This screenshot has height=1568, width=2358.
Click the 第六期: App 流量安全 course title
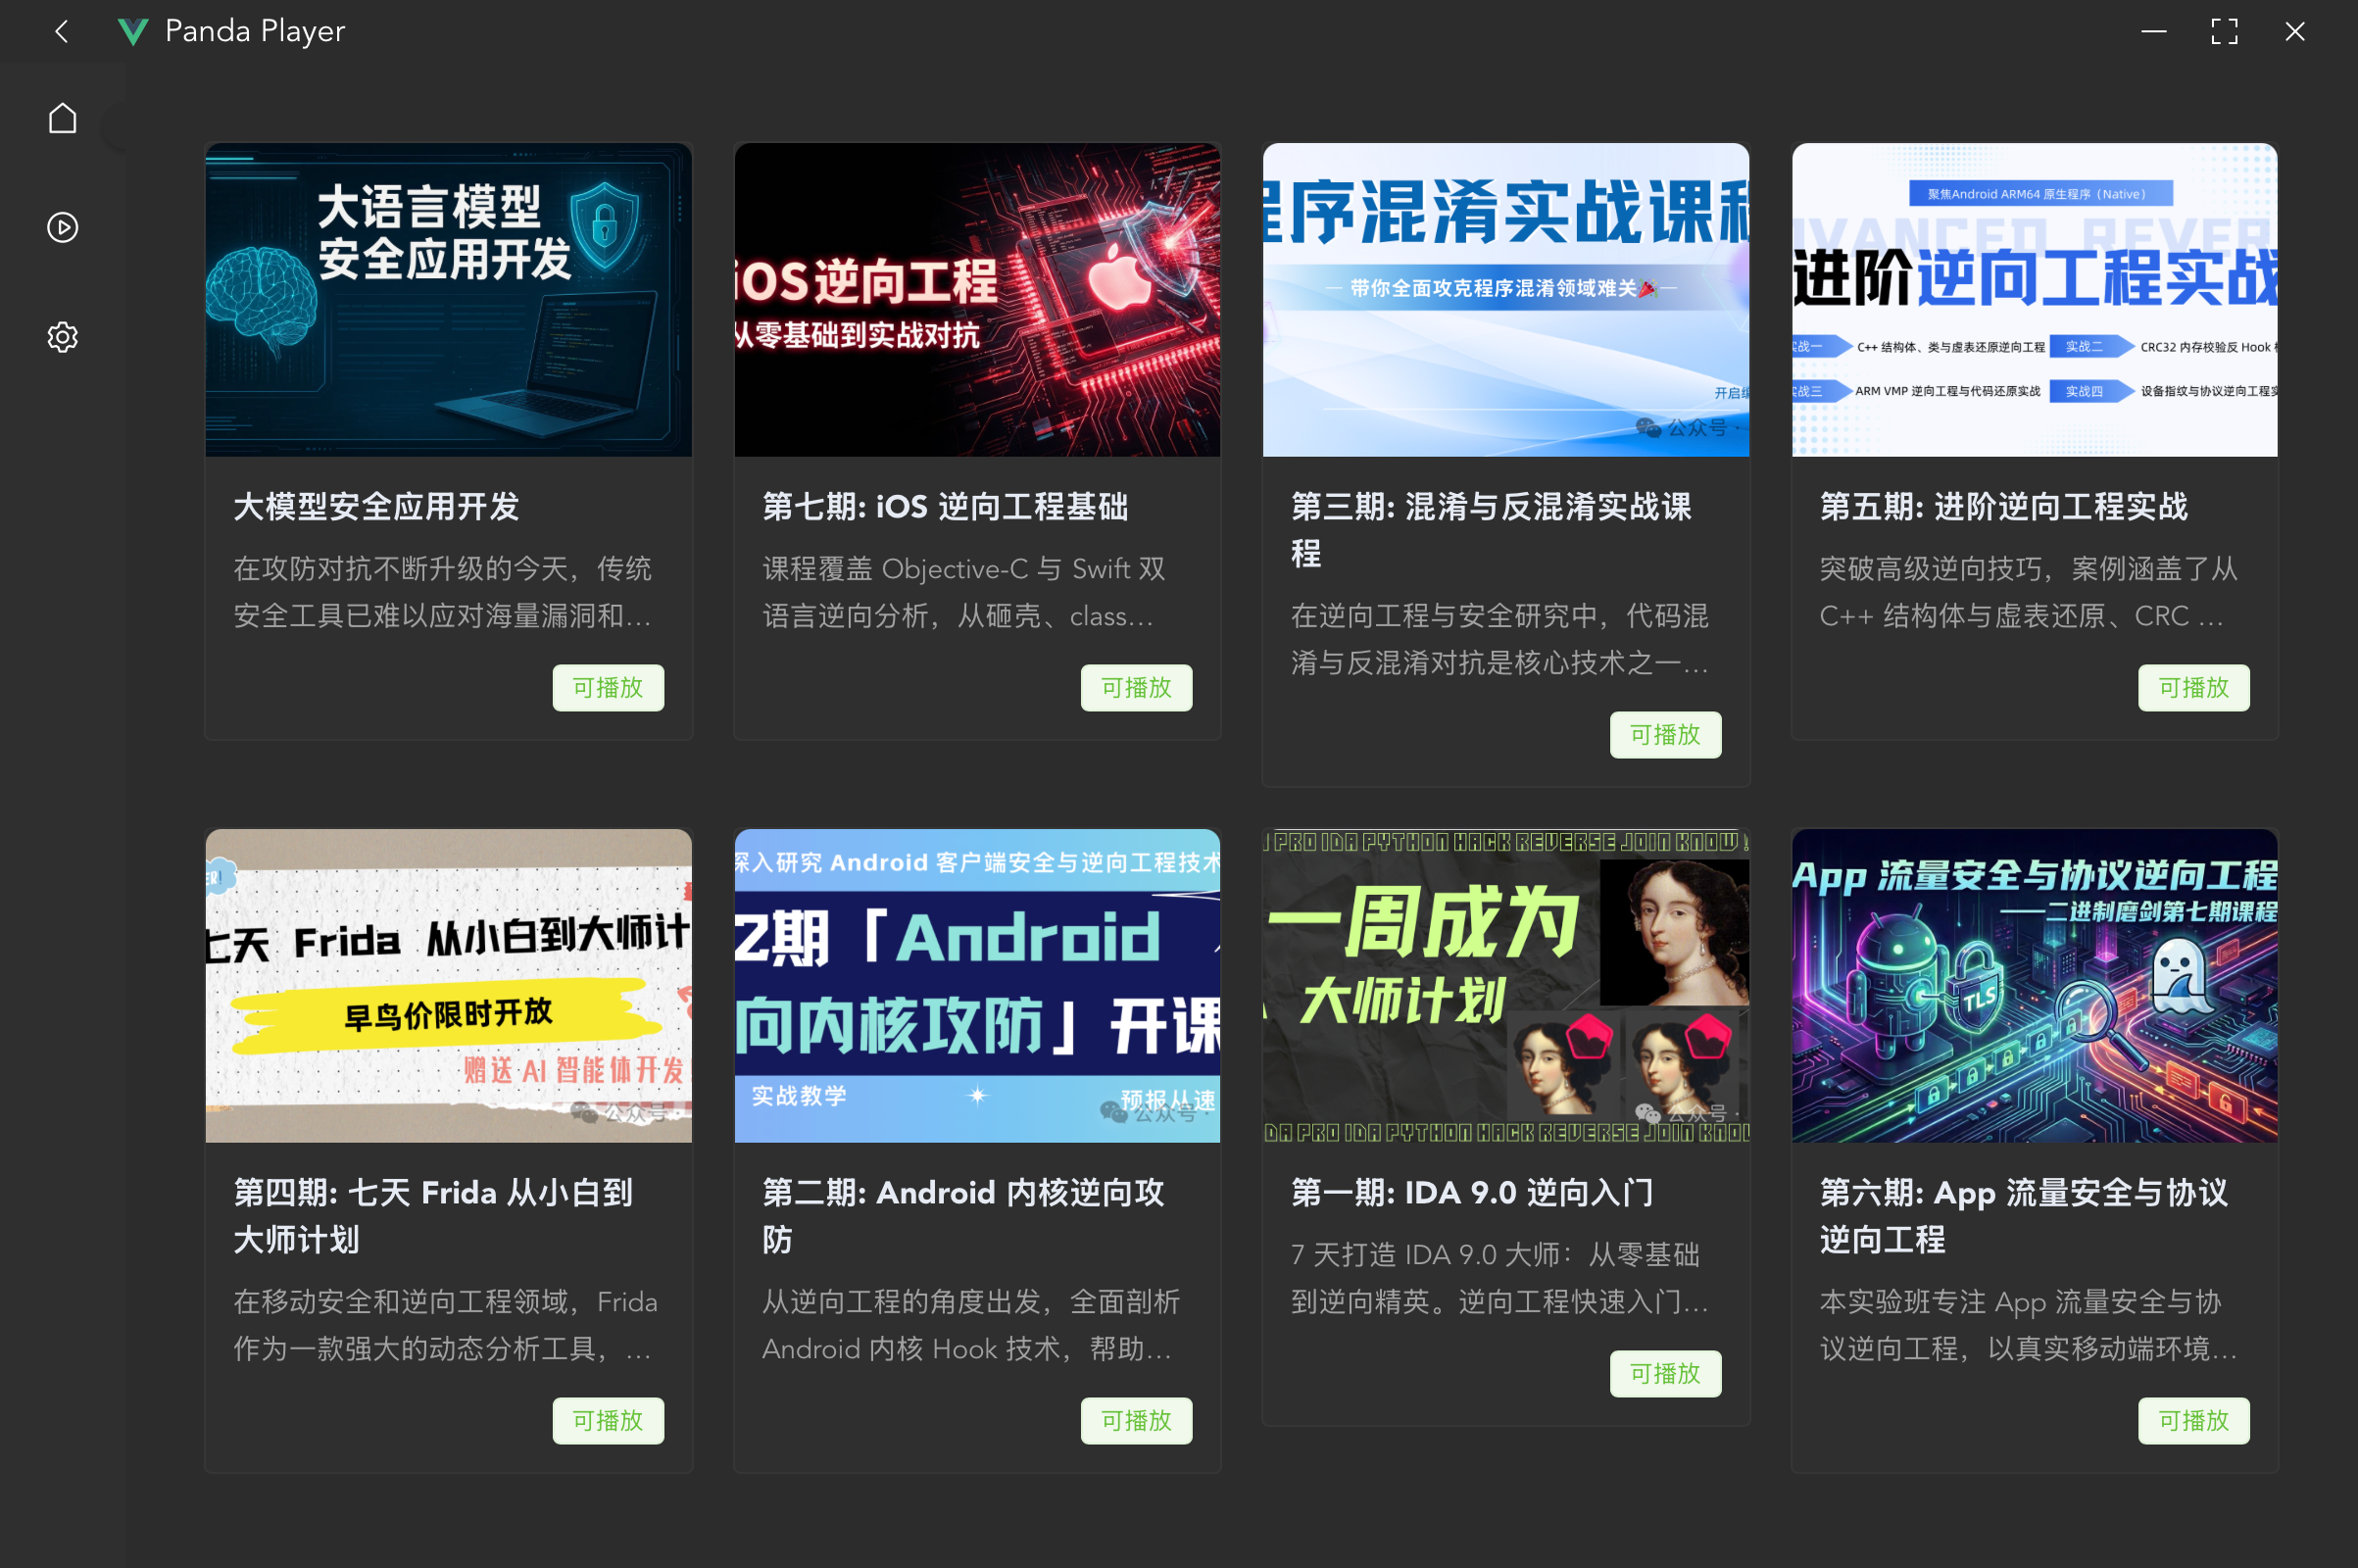(x=2022, y=1215)
